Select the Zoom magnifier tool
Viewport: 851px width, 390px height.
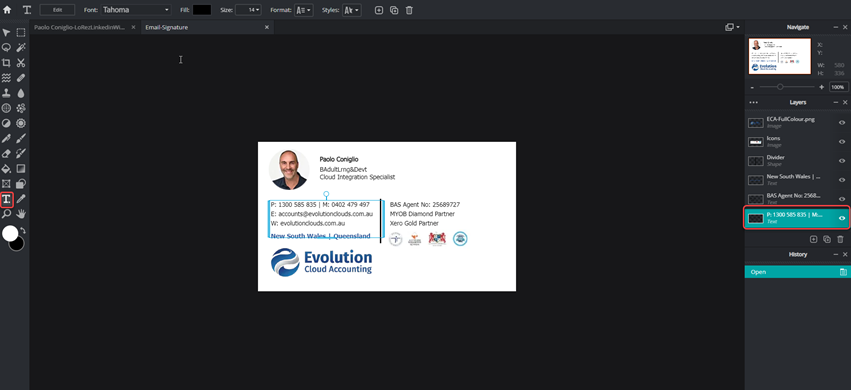(7, 214)
